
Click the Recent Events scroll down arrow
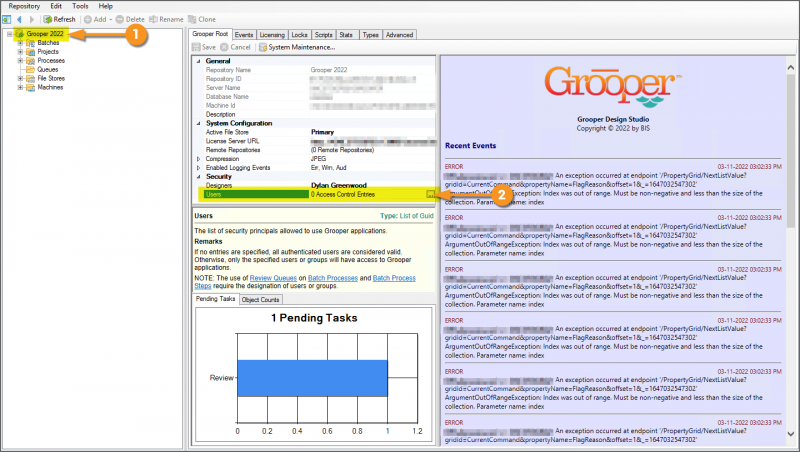tap(790, 434)
